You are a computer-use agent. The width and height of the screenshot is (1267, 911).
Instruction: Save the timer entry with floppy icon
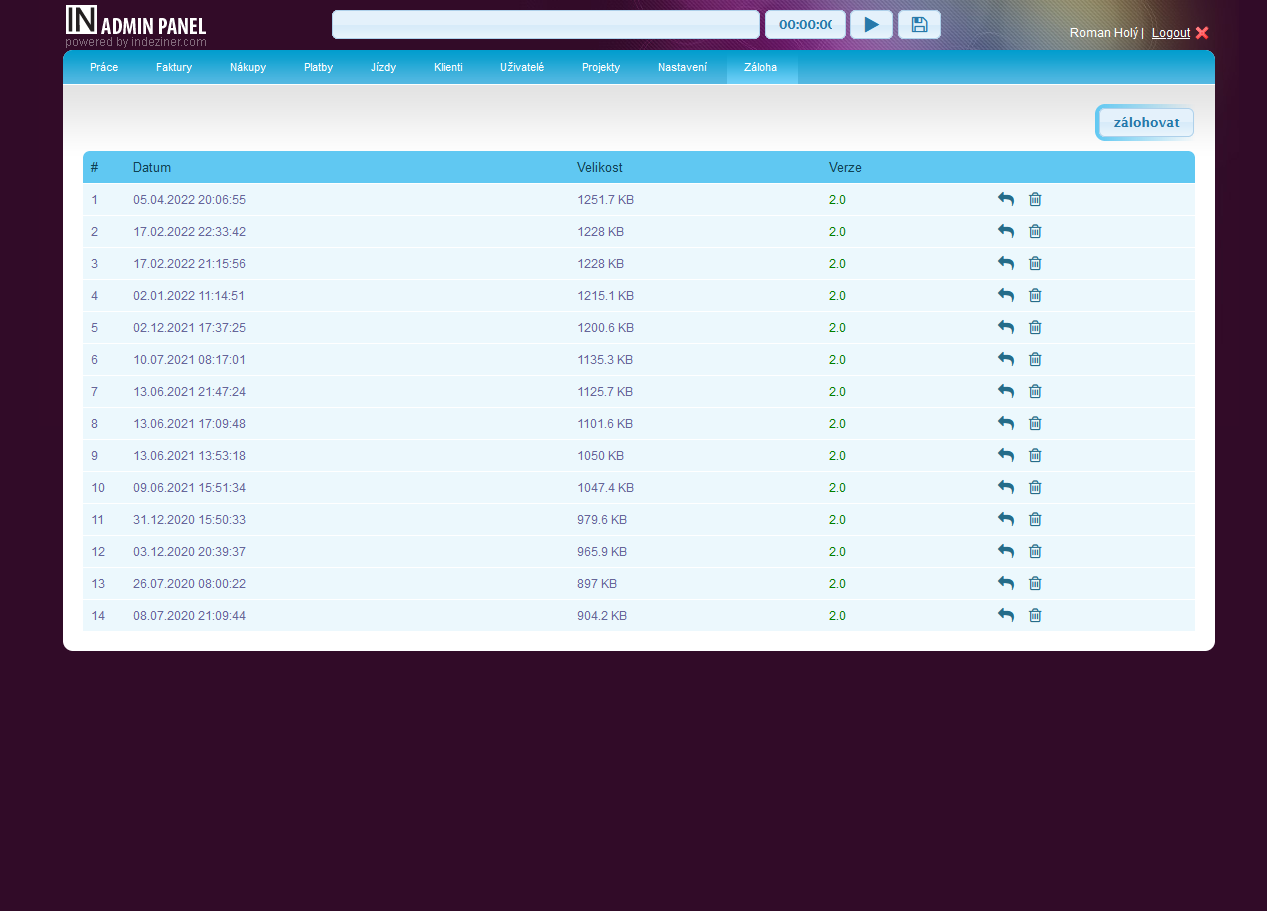(x=919, y=25)
